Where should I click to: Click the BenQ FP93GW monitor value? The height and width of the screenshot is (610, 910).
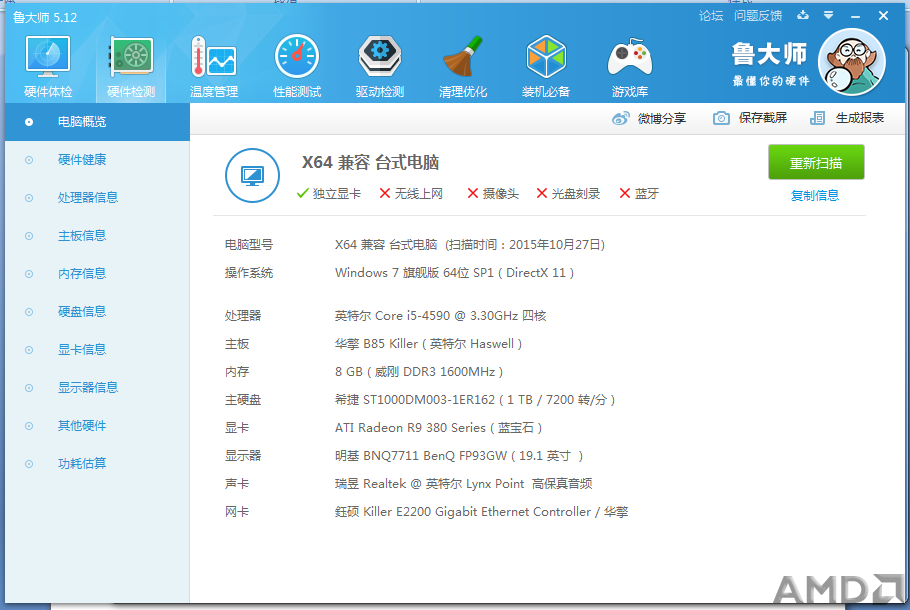pyautogui.click(x=459, y=456)
